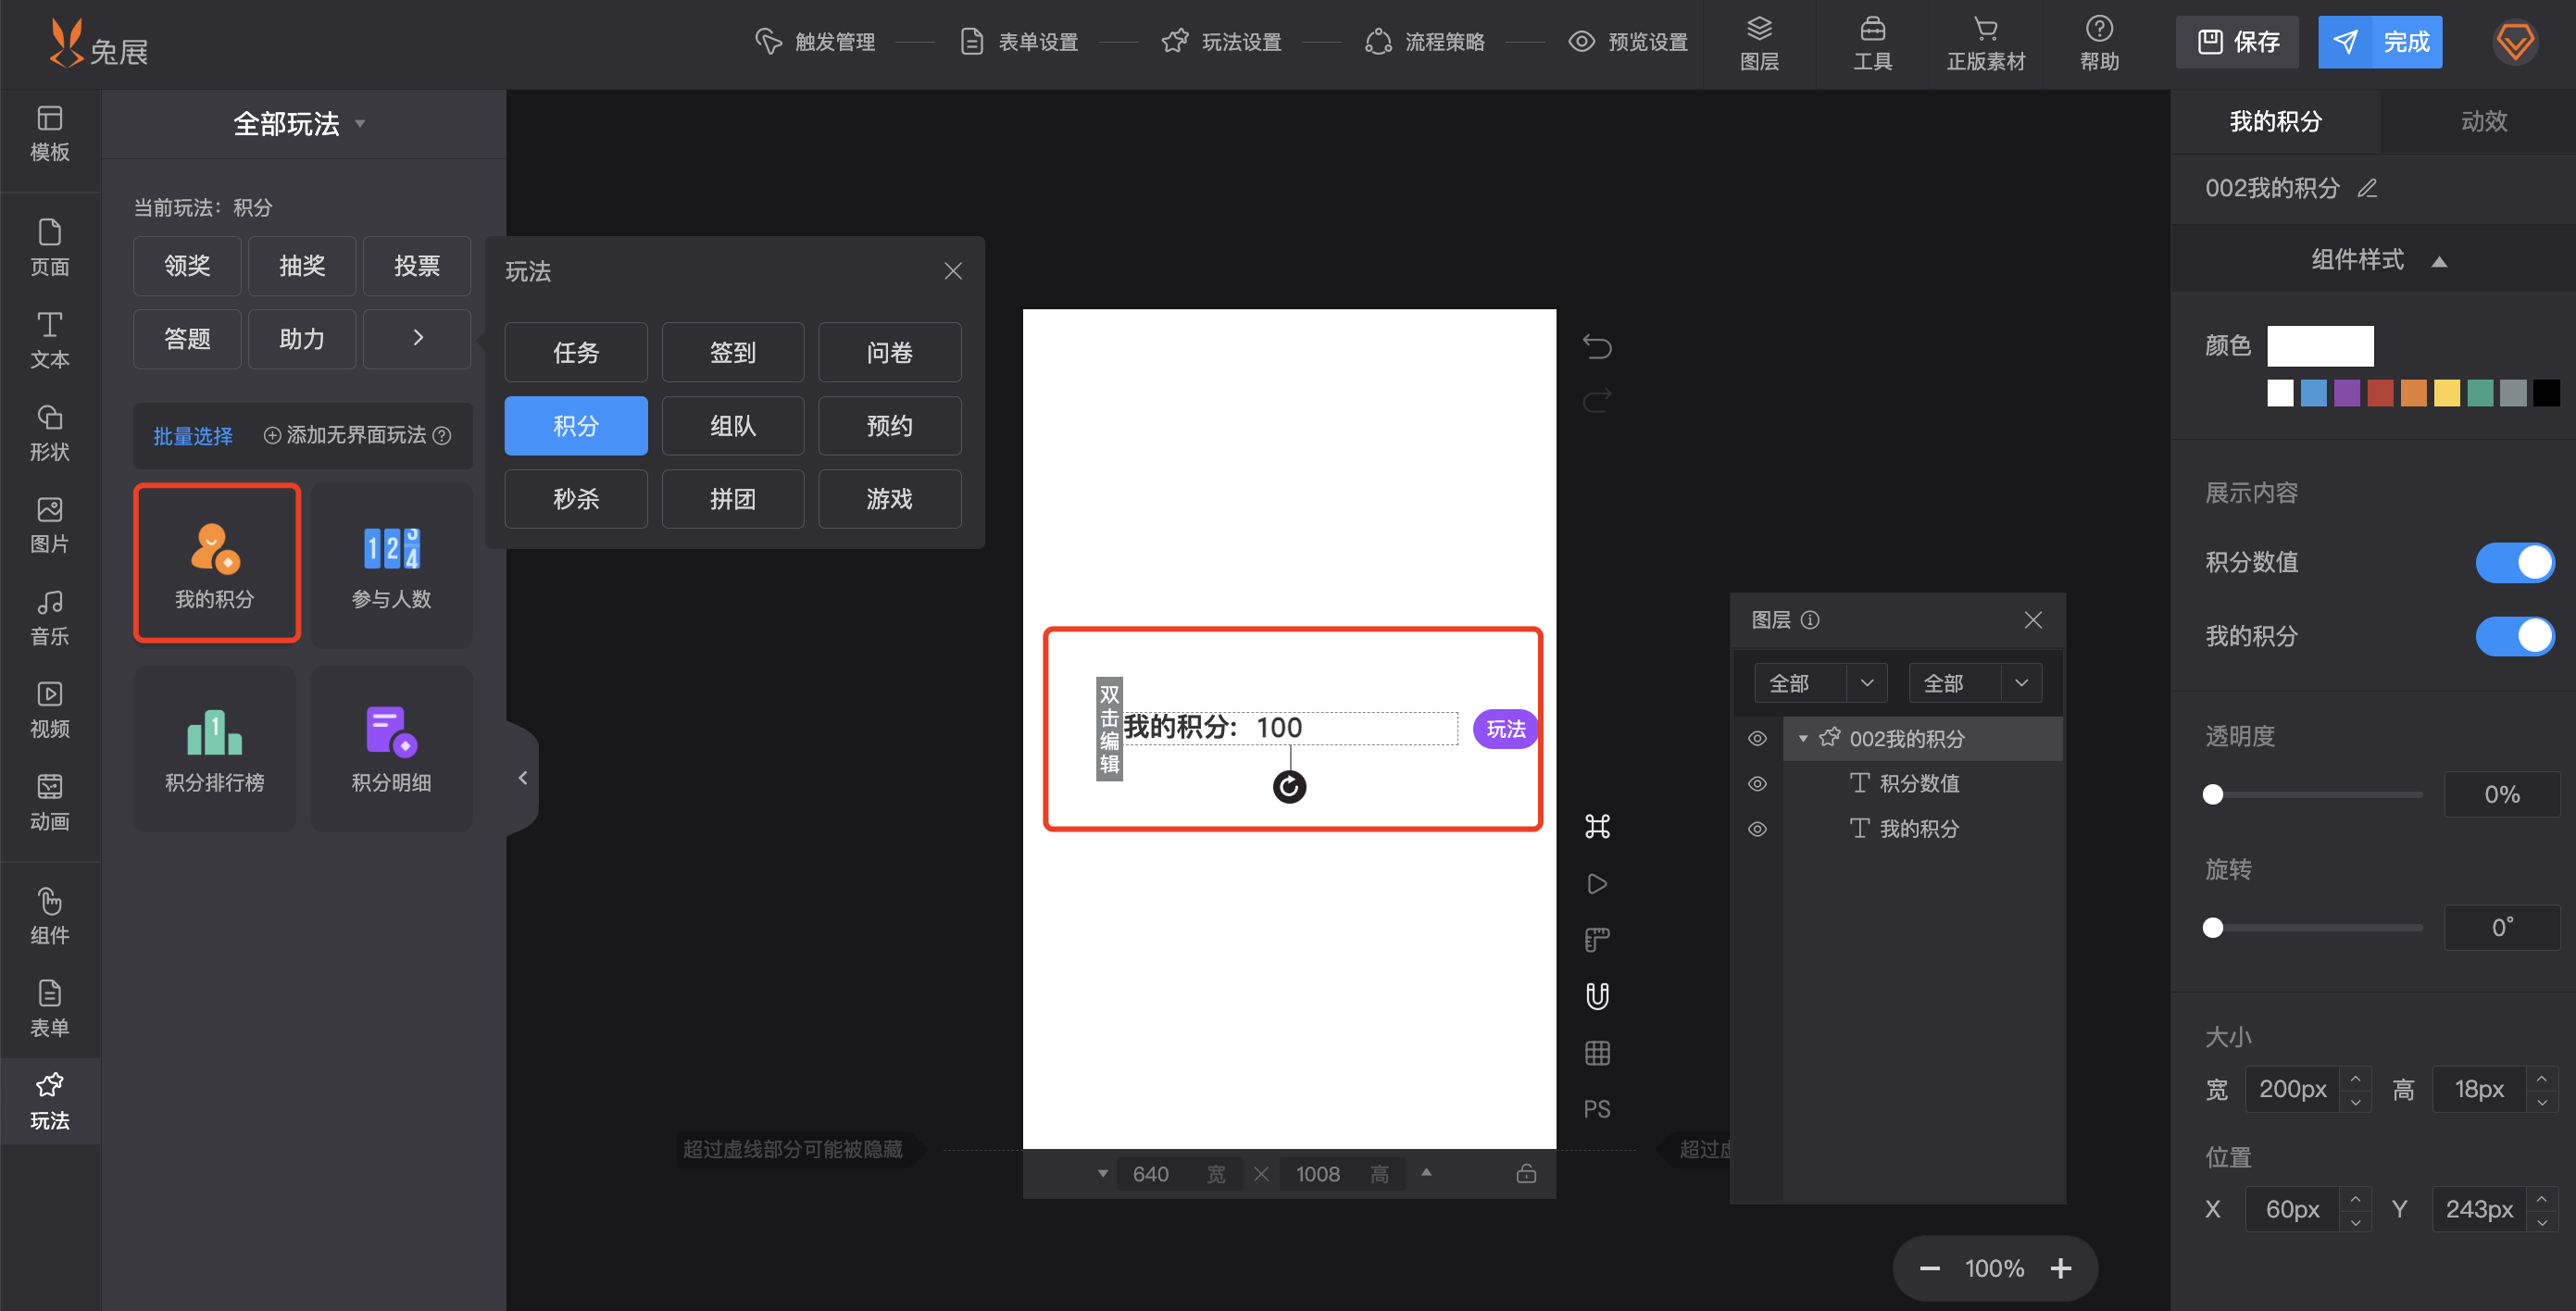Open the 模板 templates sidebar panel
The width and height of the screenshot is (2576, 1311).
[49, 134]
